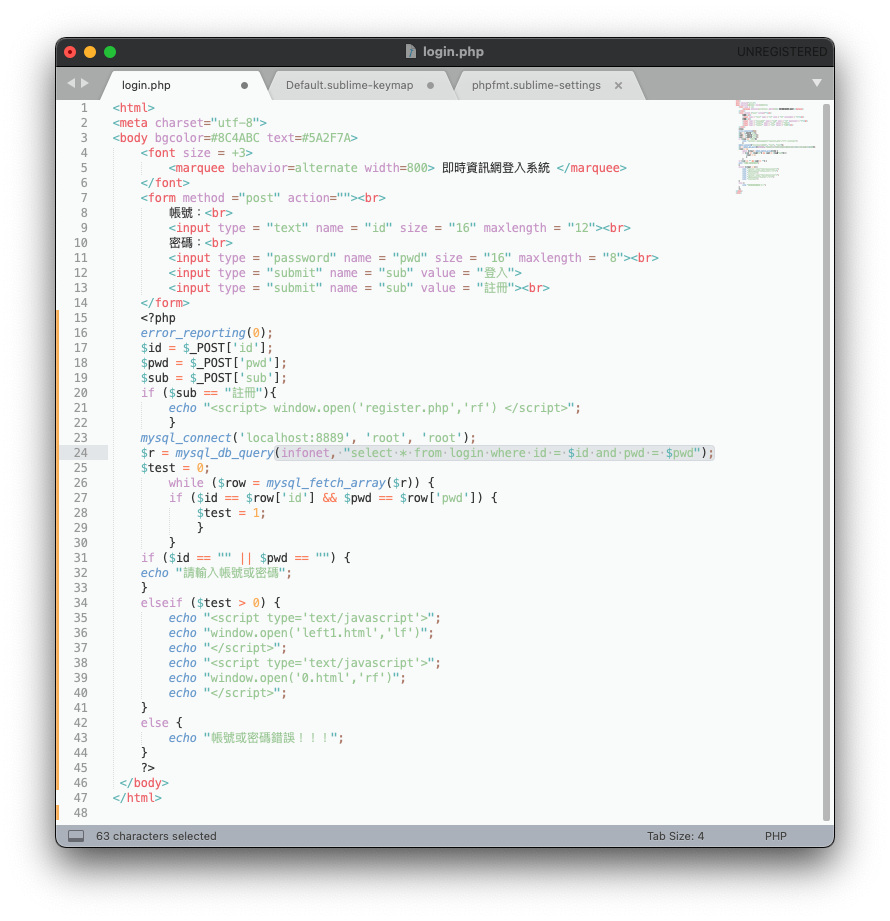890x921 pixels.
Task: Click the mysql_connect function name
Action: tap(186, 438)
